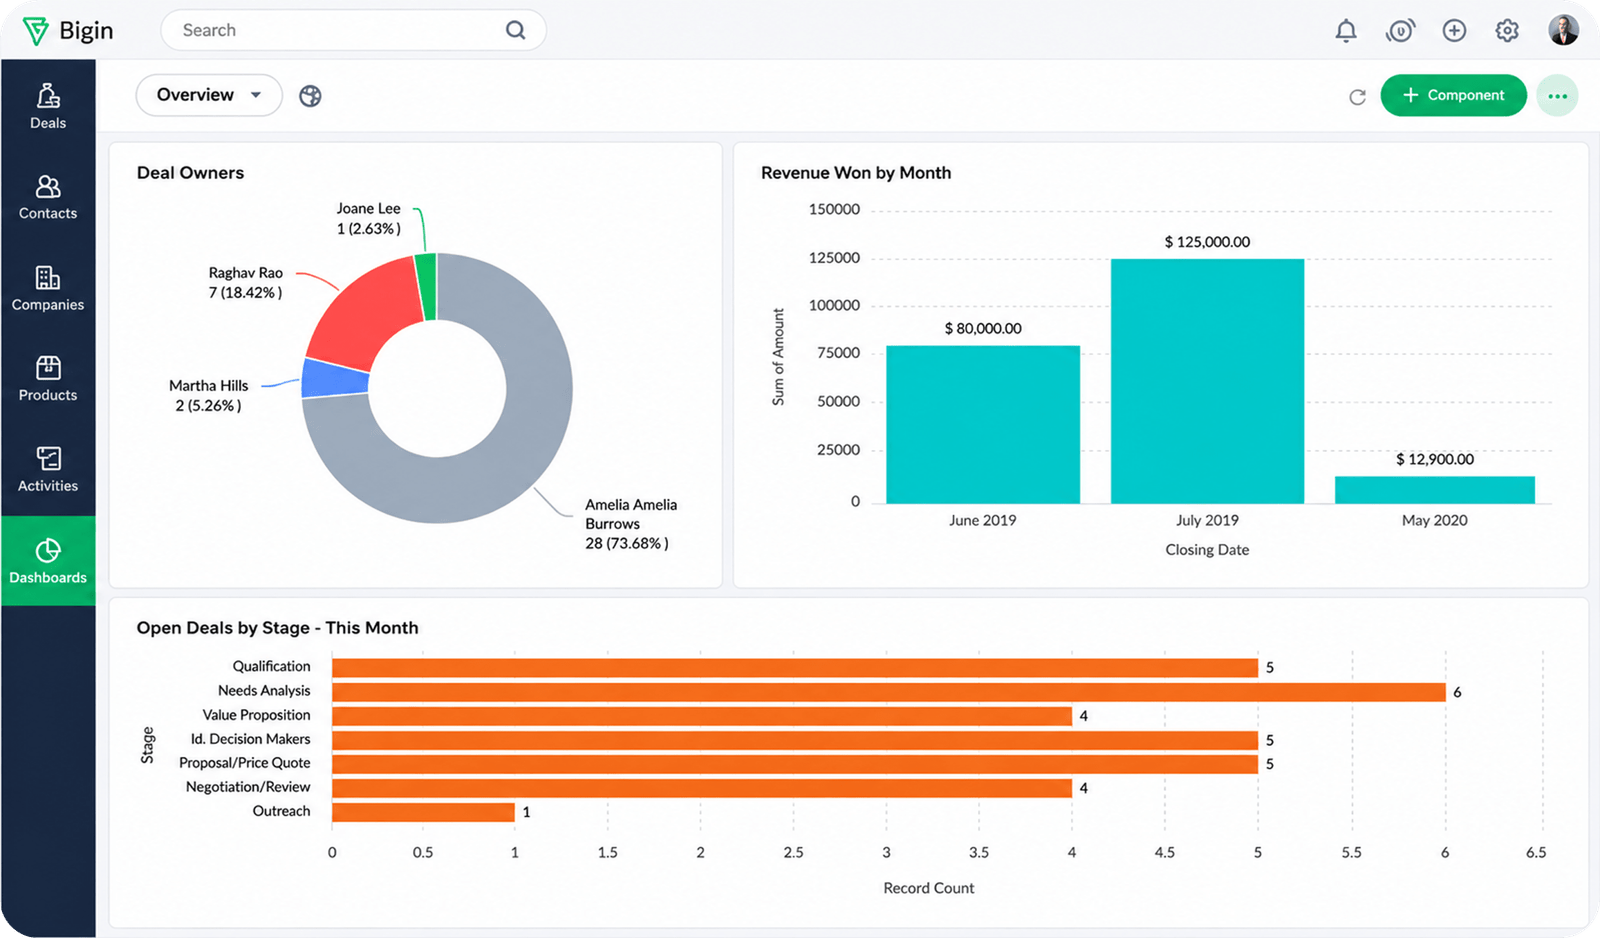Open Contacts module
Image resolution: width=1600 pixels, height=938 pixels.
pyautogui.click(x=48, y=197)
